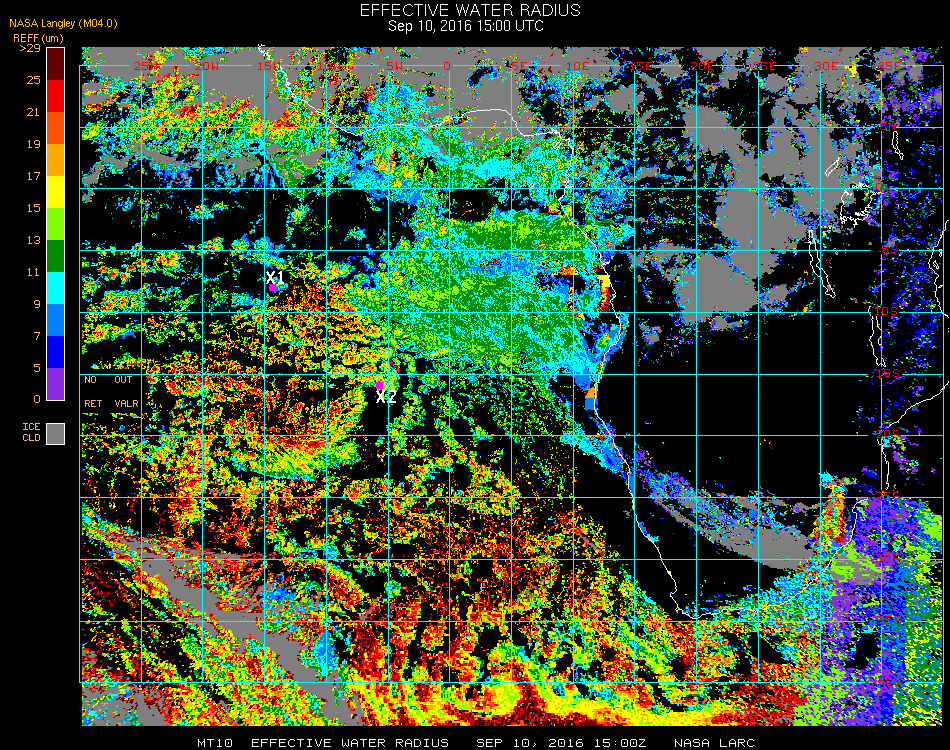Click the 'ICE CLD' legend label
Screen dimensions: 950x750
pyautogui.click(x=32, y=433)
